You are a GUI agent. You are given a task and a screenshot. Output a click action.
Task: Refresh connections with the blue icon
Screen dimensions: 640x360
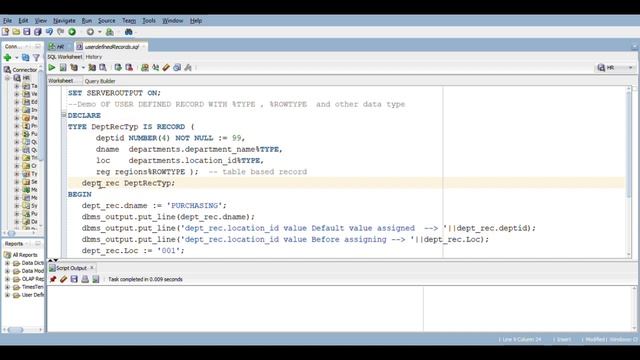[x=26, y=58]
